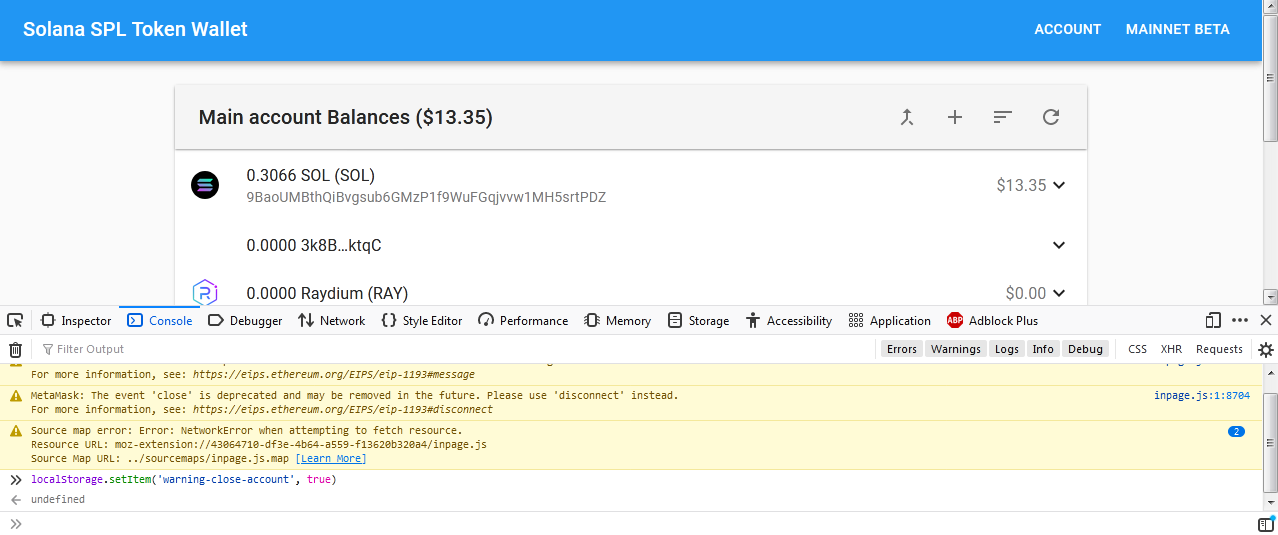The image size is (1278, 535).
Task: Toggle XHR filter in console
Action: coord(1171,349)
